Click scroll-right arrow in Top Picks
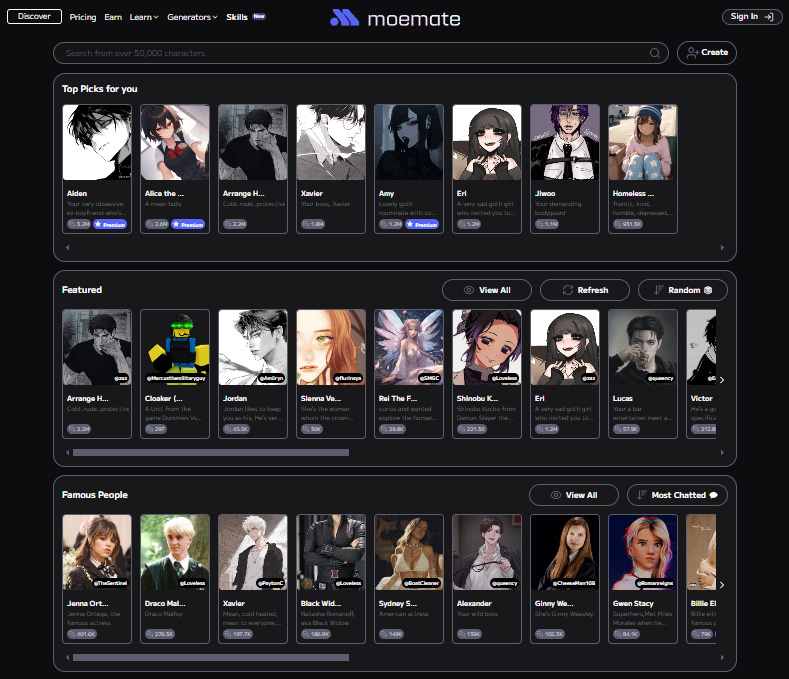789x679 pixels. click(x=722, y=247)
